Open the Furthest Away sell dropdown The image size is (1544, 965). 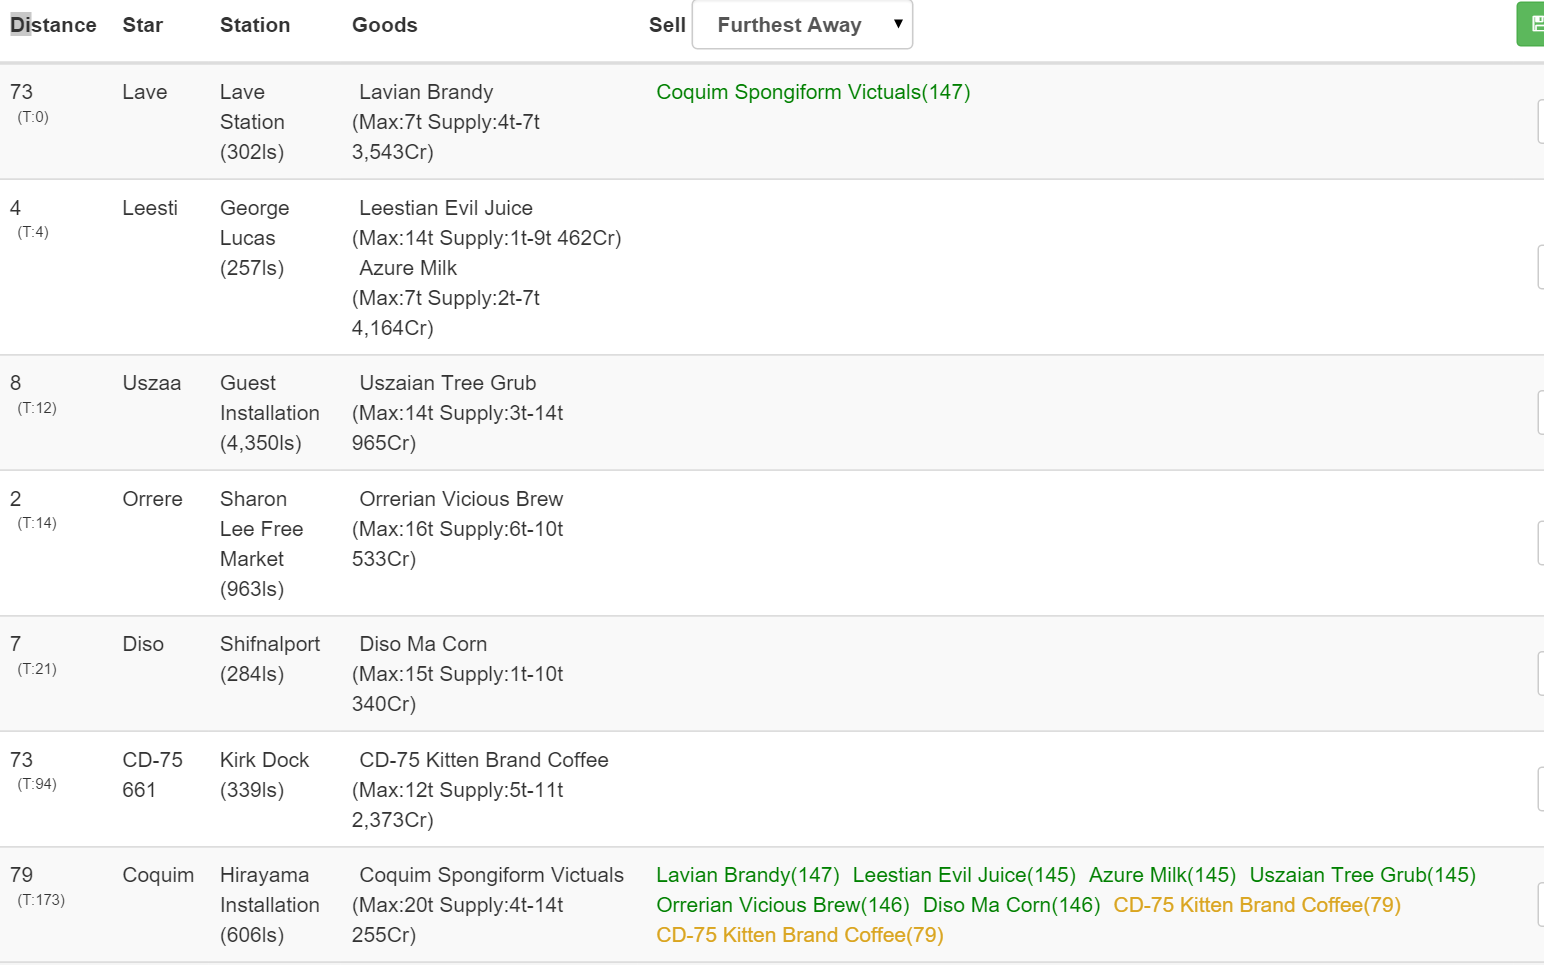[x=802, y=25]
